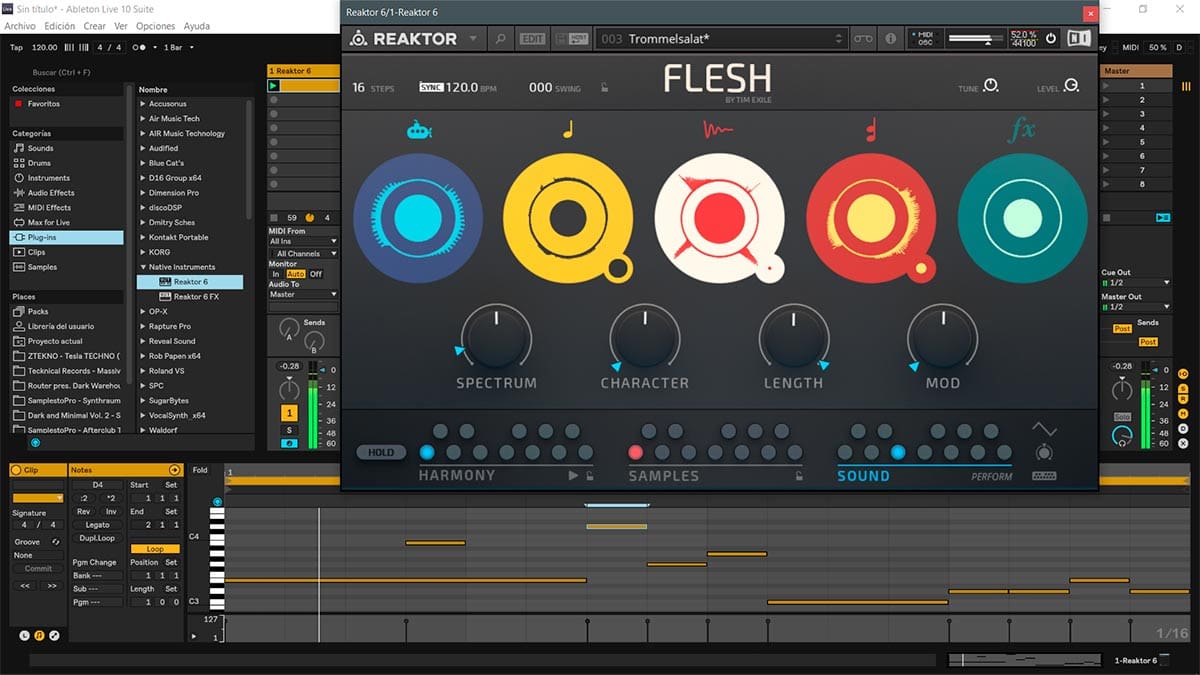The width and height of the screenshot is (1200, 675).
Task: Toggle the HOLD button in Flesh
Action: coord(381,452)
